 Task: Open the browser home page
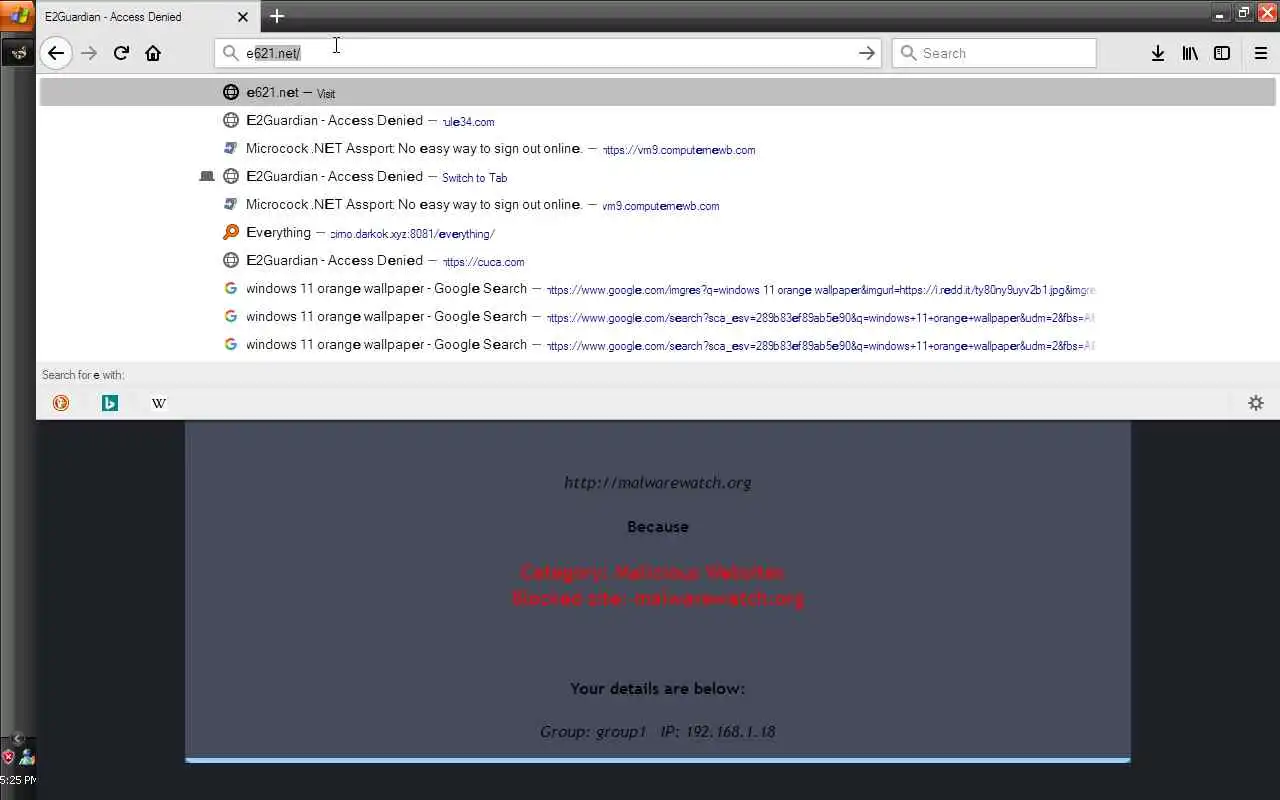click(153, 53)
